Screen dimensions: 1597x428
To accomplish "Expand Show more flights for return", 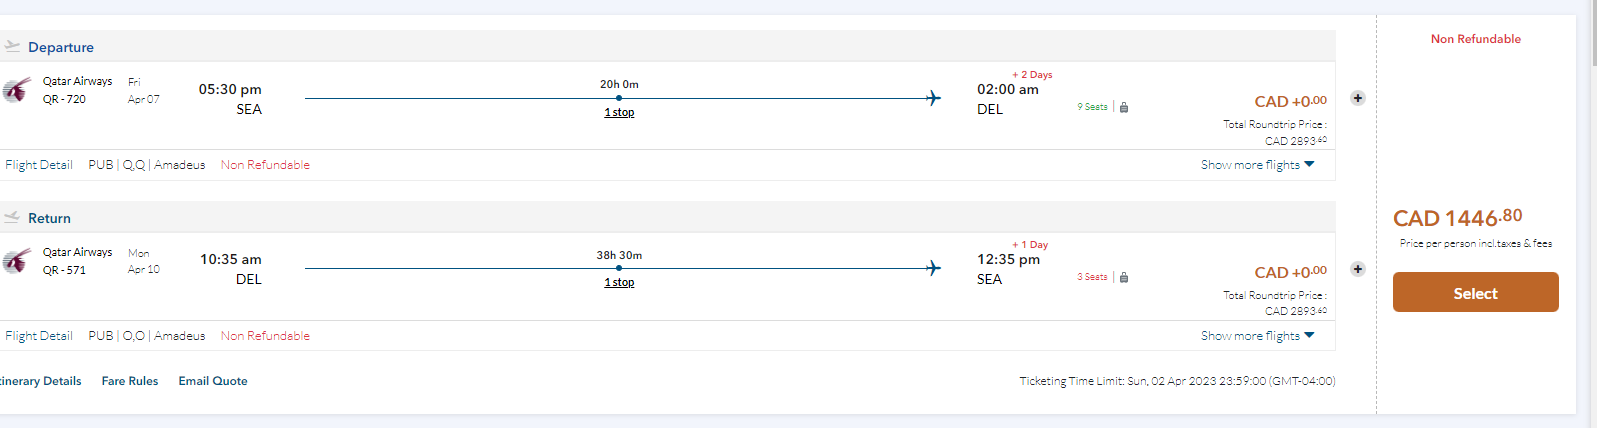I will 1257,336.
